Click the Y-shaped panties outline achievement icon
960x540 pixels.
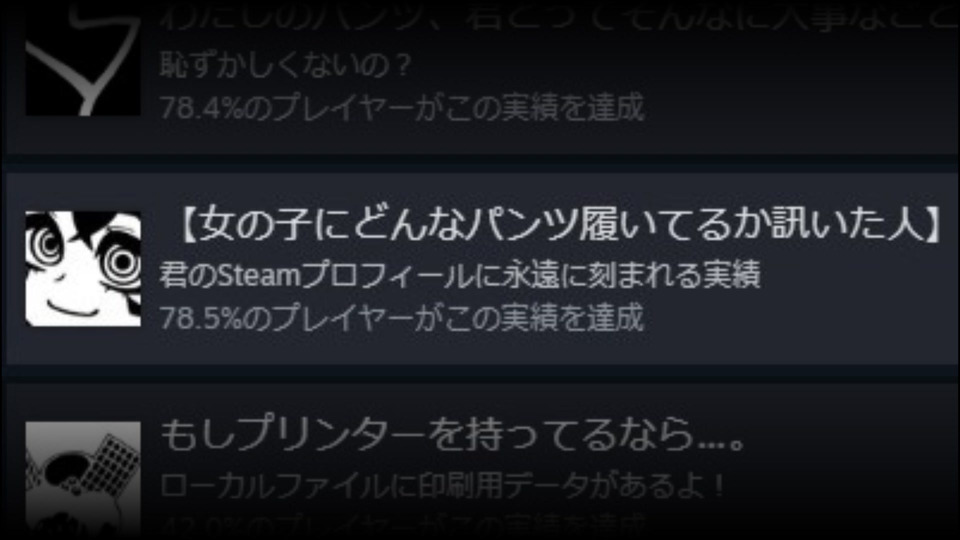[83, 59]
